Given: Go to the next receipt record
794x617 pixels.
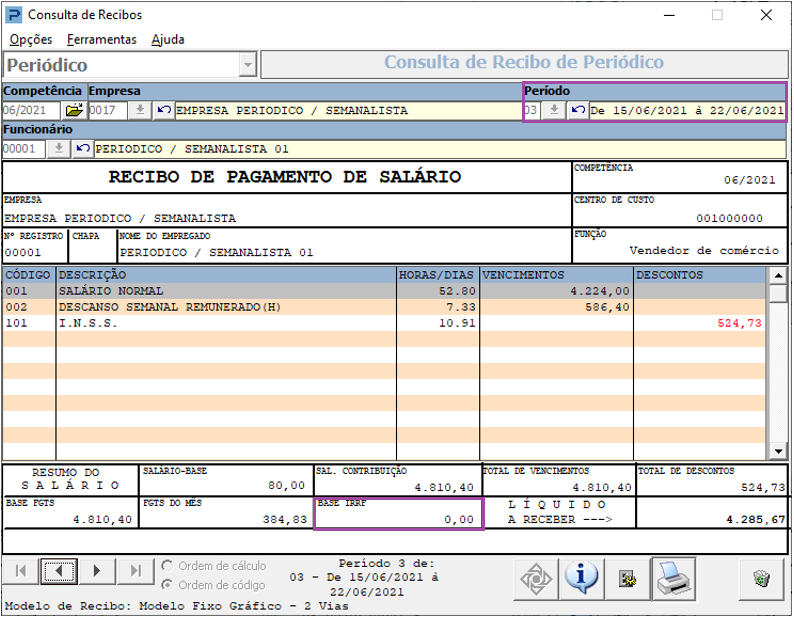Looking at the screenshot, I should point(97,571).
